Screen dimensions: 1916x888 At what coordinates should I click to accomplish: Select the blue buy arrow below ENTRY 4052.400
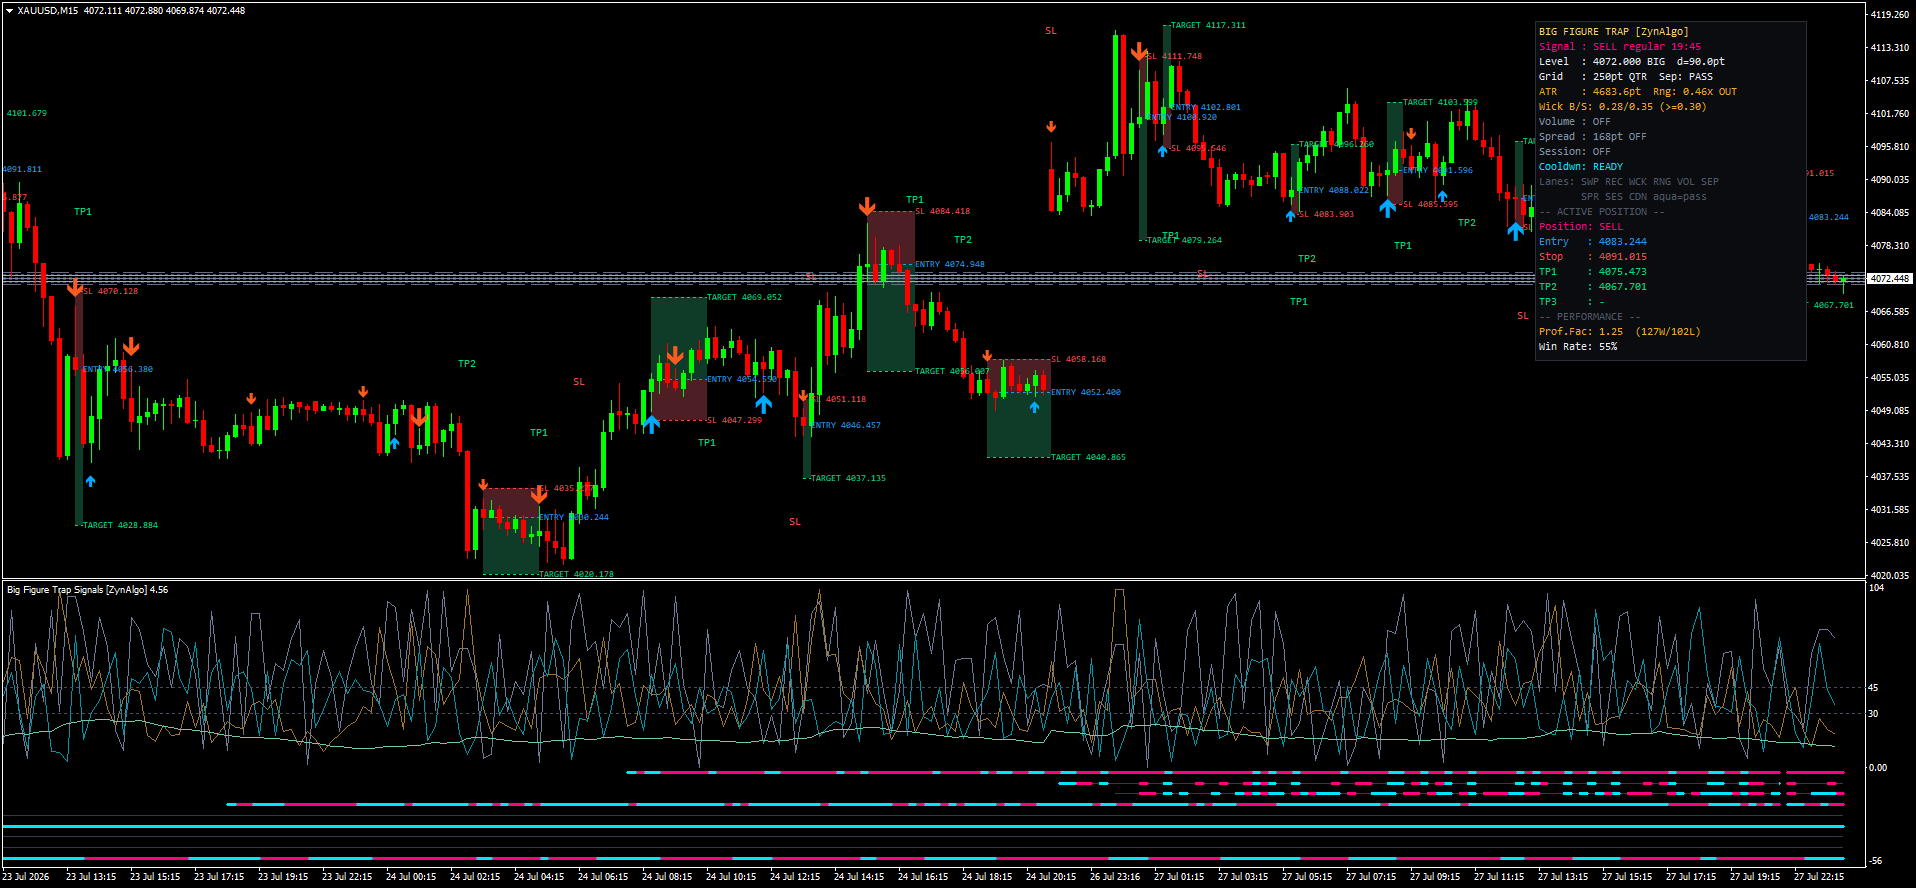point(1035,407)
